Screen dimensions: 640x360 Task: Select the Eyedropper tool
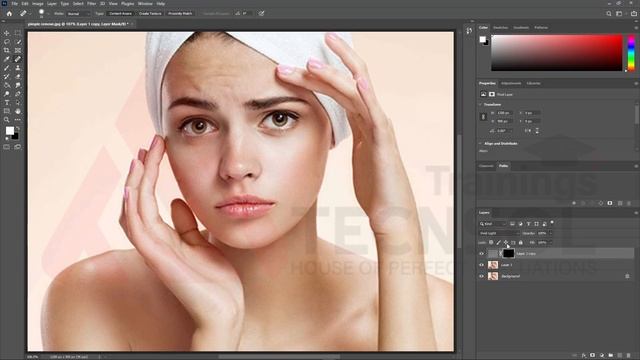click(7, 59)
